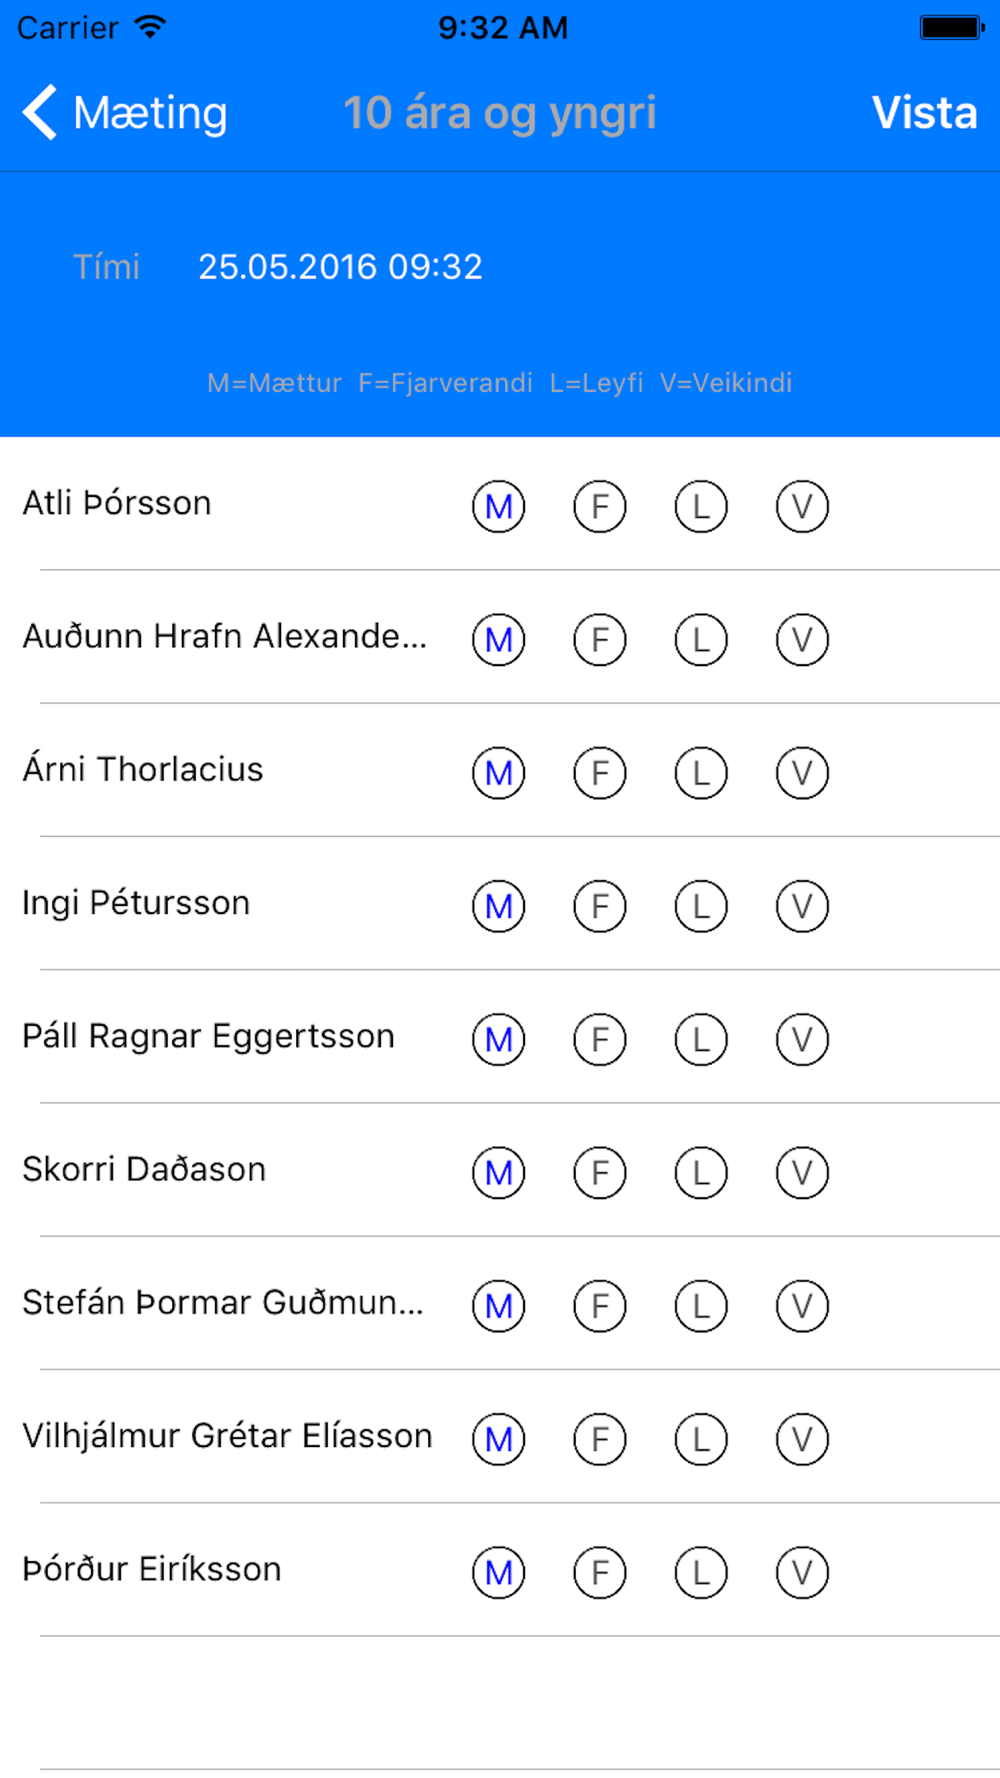Screen dimensions: 1000x1778
Task: Select F for Vilhjálmur Grétar Elíasson
Action: tap(600, 1439)
